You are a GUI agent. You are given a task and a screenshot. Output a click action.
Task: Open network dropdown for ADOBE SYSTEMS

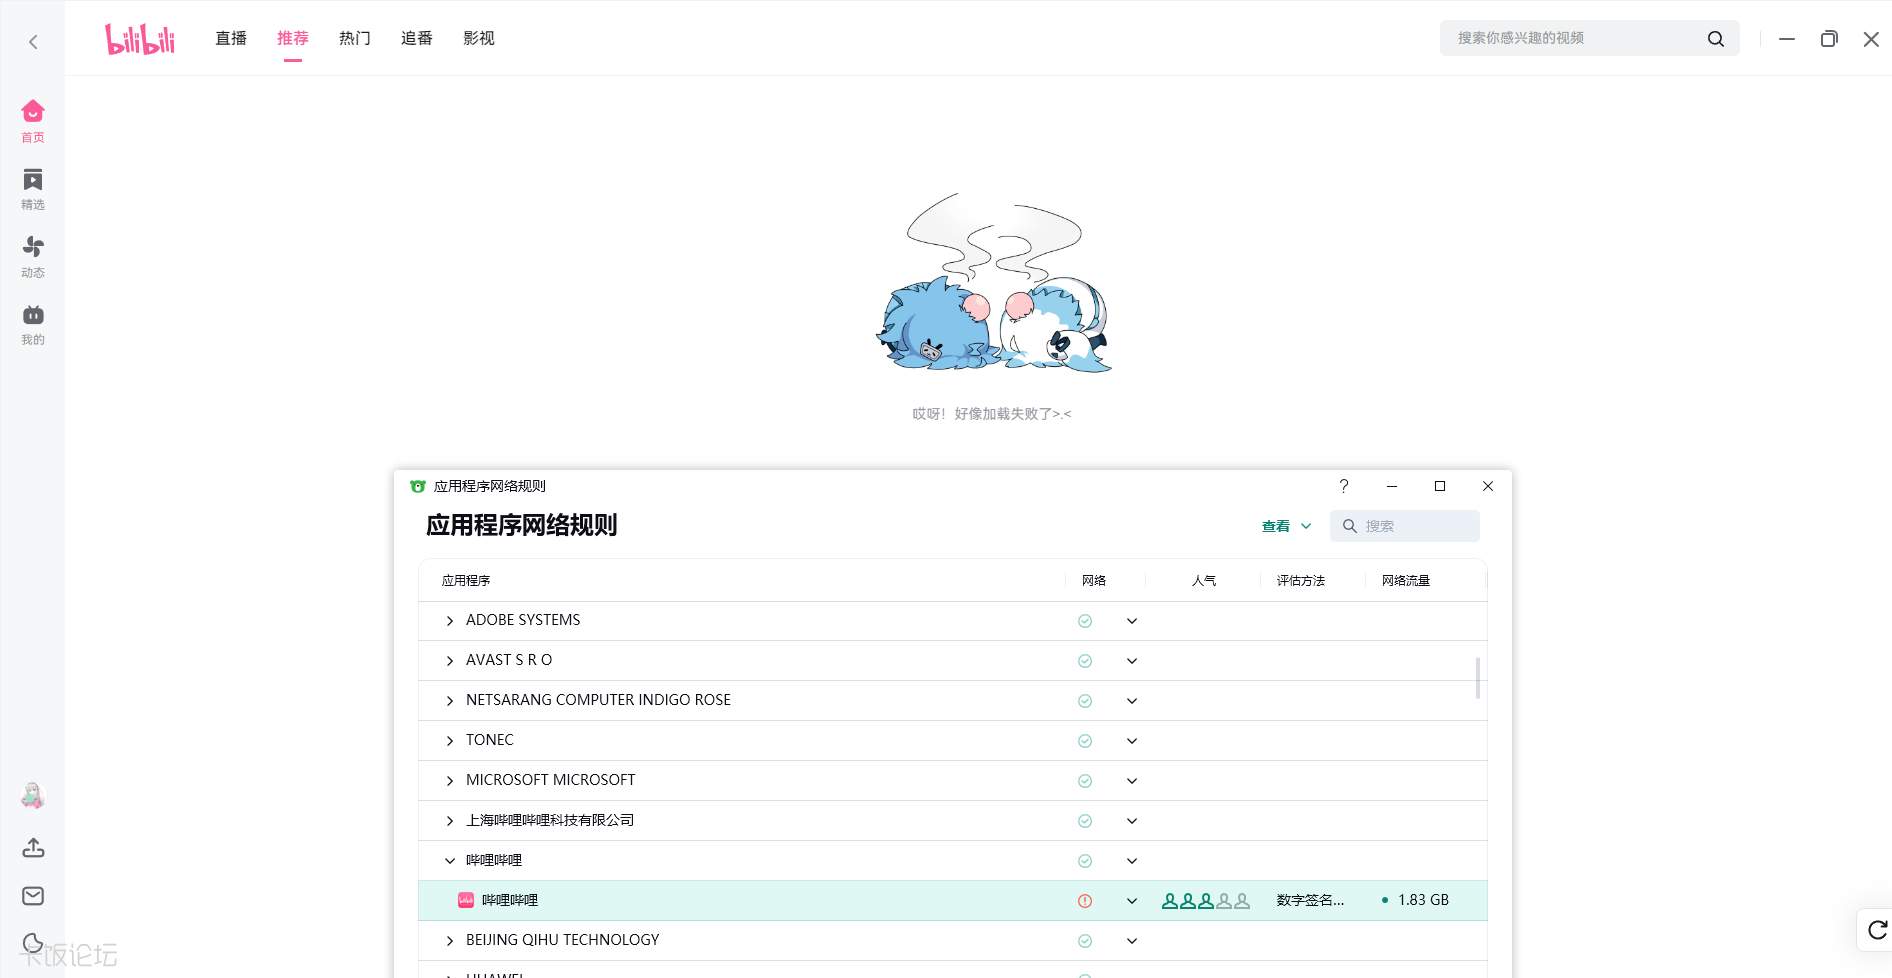[x=1132, y=621]
